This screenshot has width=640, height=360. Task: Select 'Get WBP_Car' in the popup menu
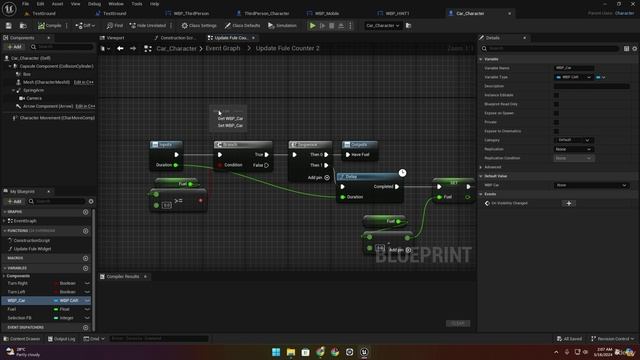pos(230,119)
